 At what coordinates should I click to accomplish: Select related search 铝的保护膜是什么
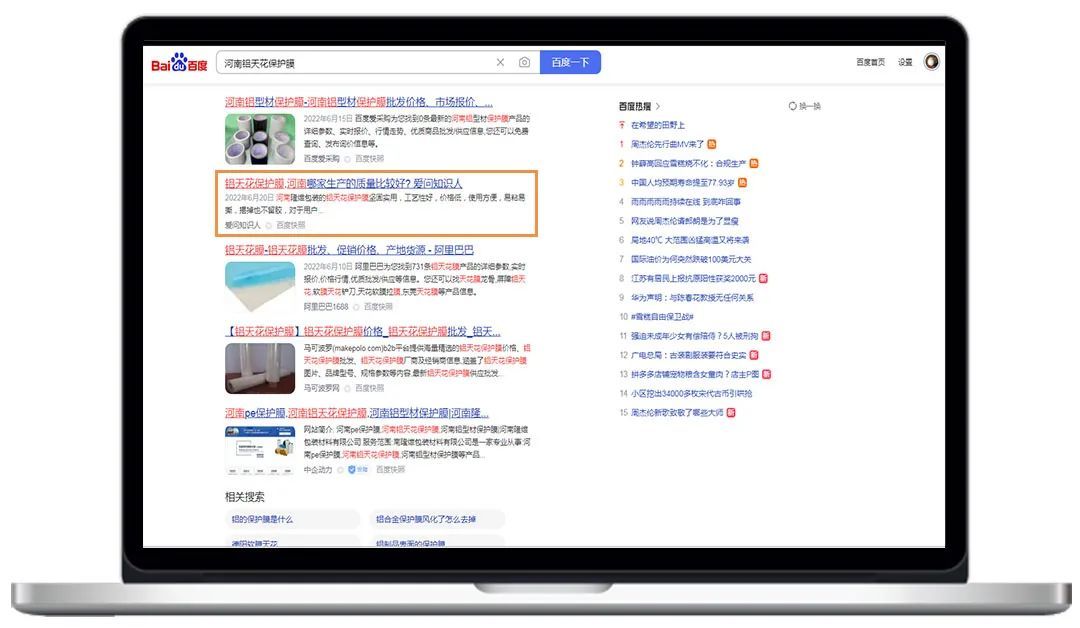263,520
